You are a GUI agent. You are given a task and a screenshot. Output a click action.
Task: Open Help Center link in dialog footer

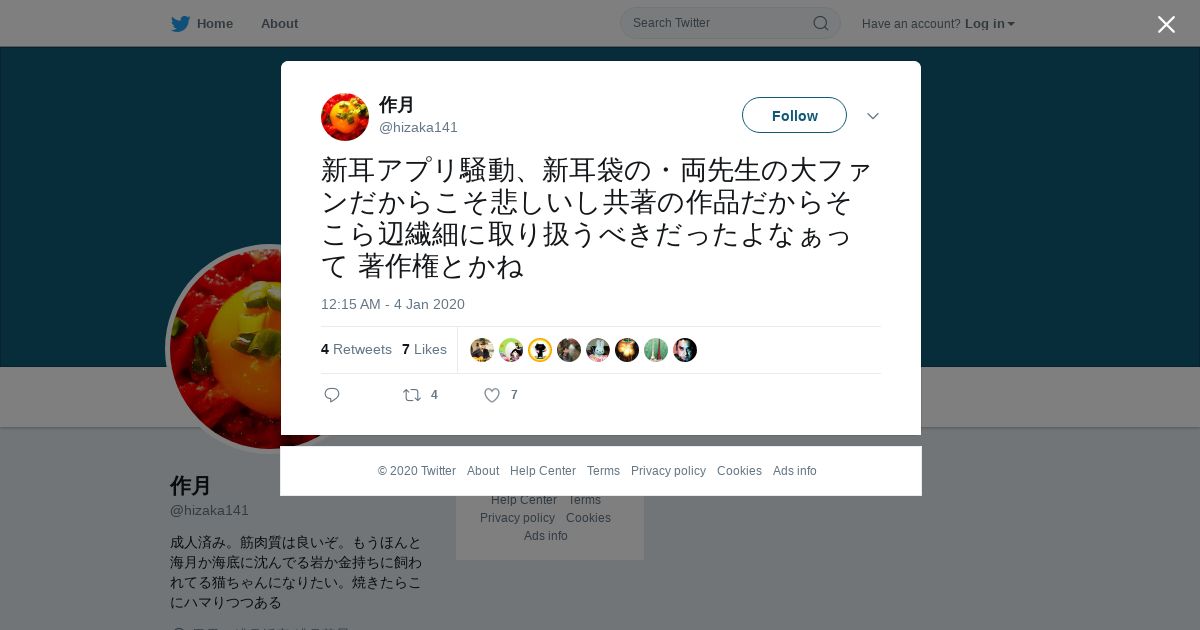point(543,471)
